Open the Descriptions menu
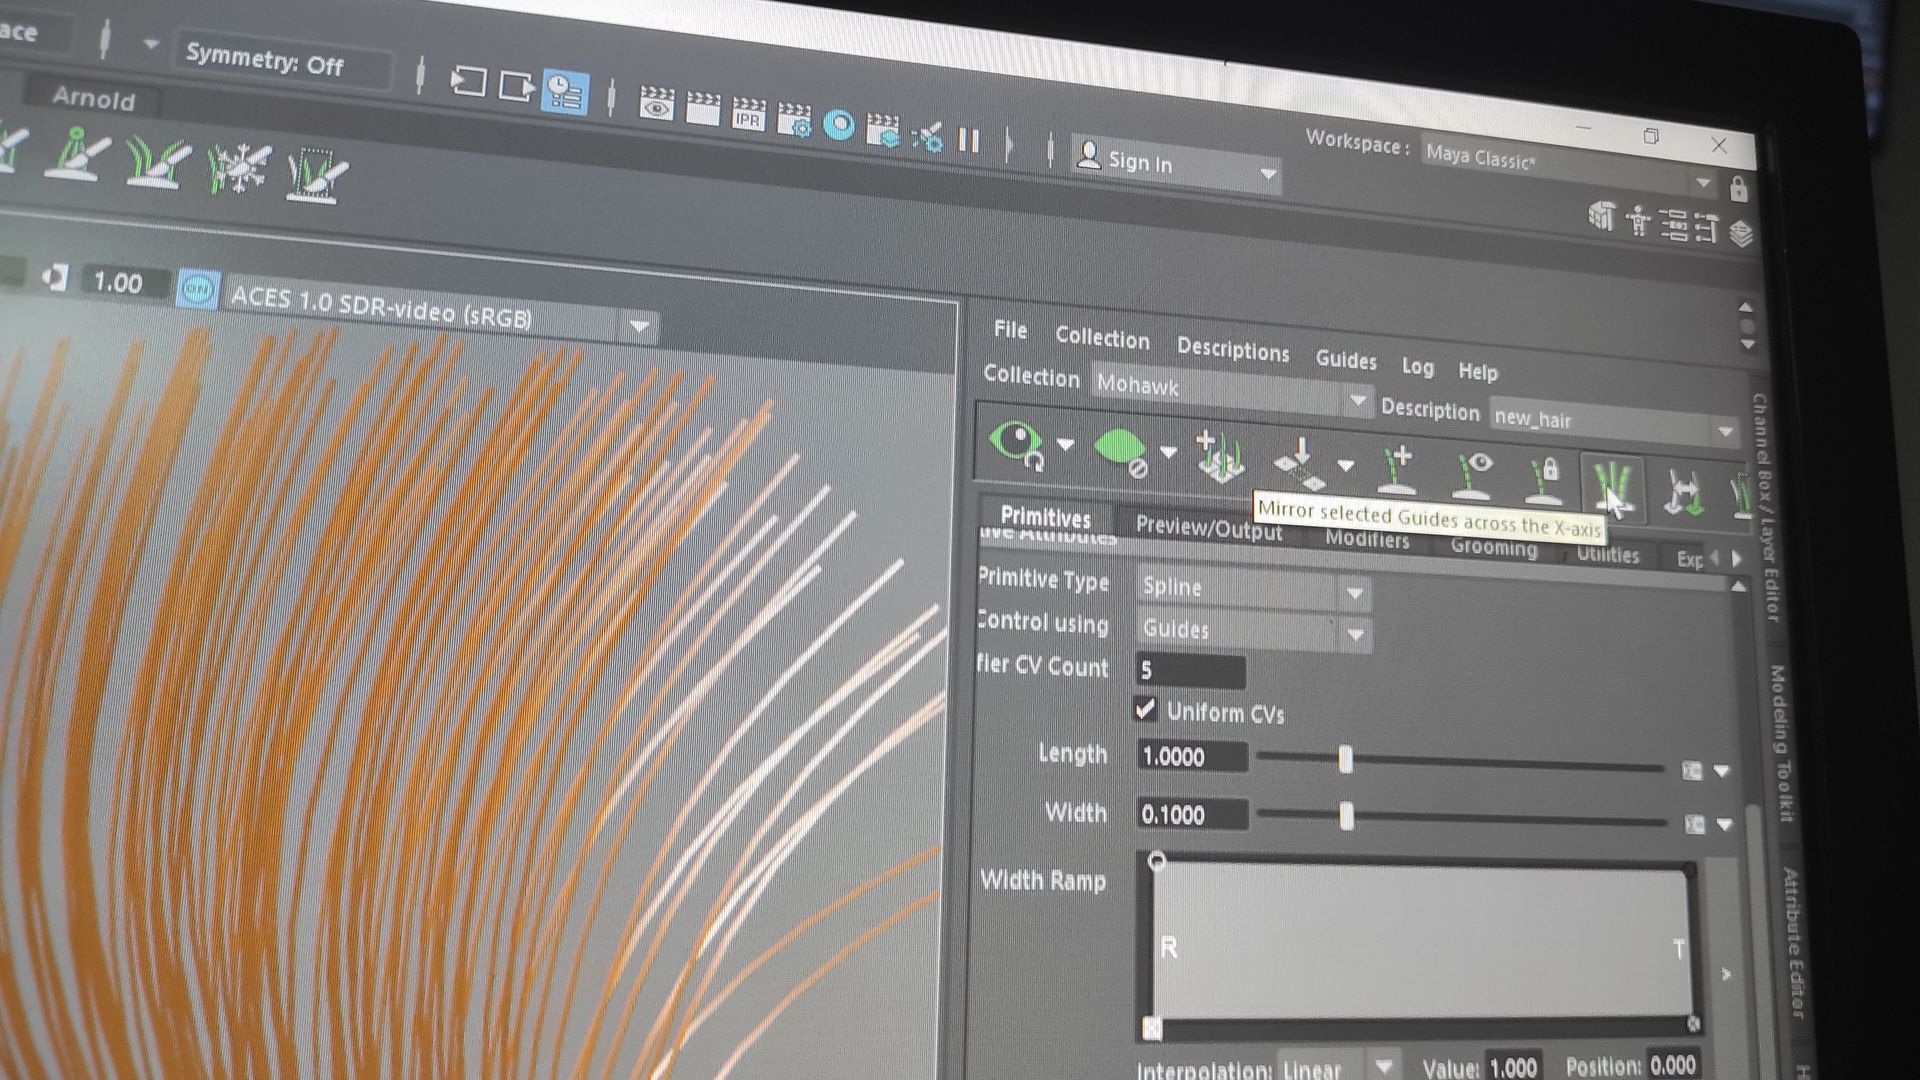Image resolution: width=1920 pixels, height=1080 pixels. point(1232,349)
